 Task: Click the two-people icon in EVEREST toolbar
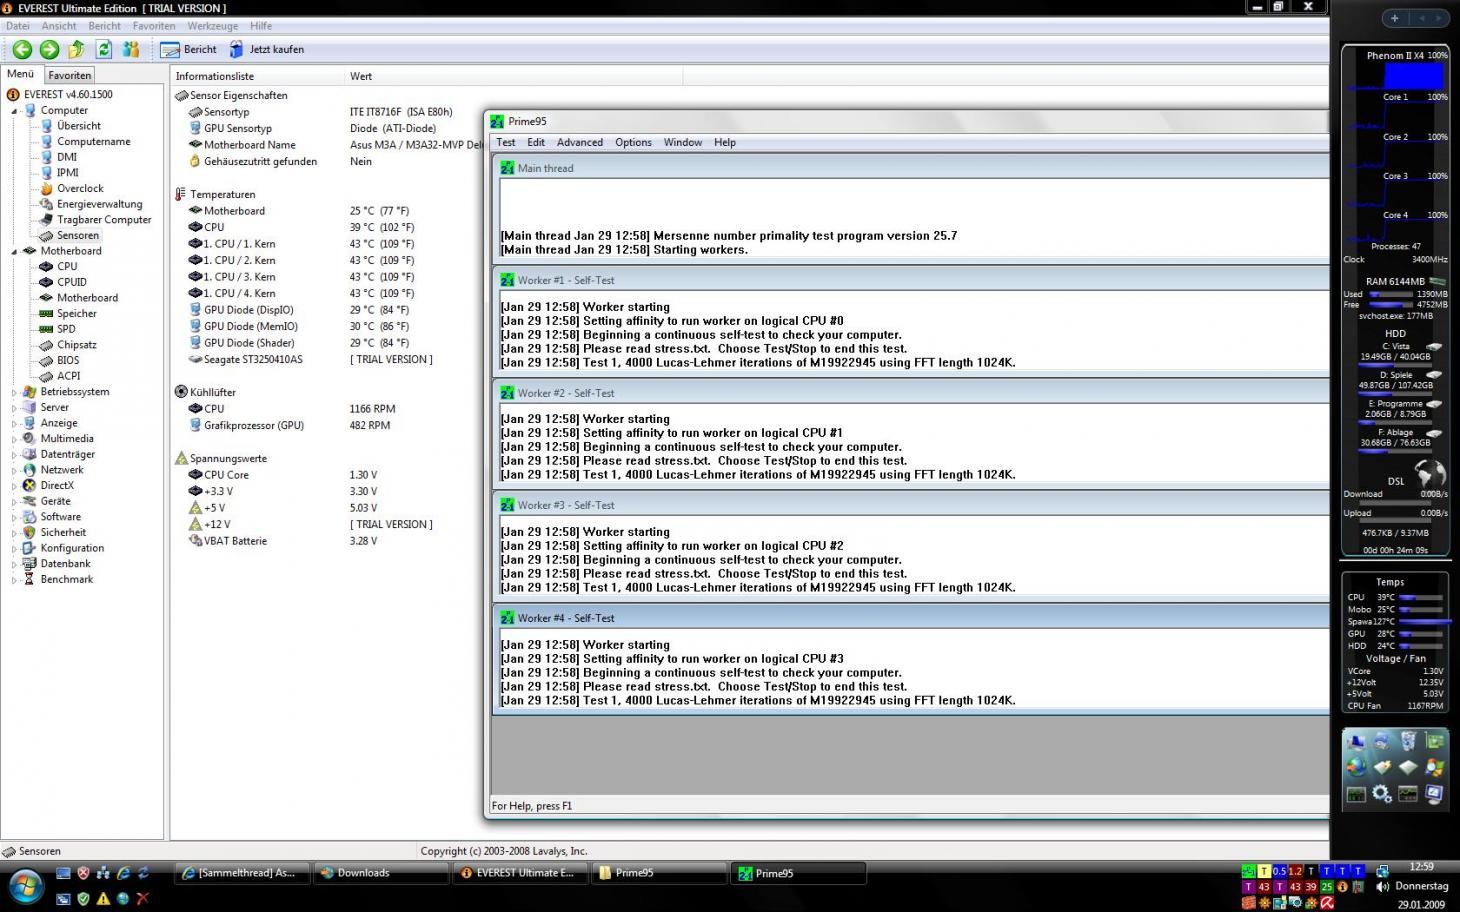[x=131, y=49]
